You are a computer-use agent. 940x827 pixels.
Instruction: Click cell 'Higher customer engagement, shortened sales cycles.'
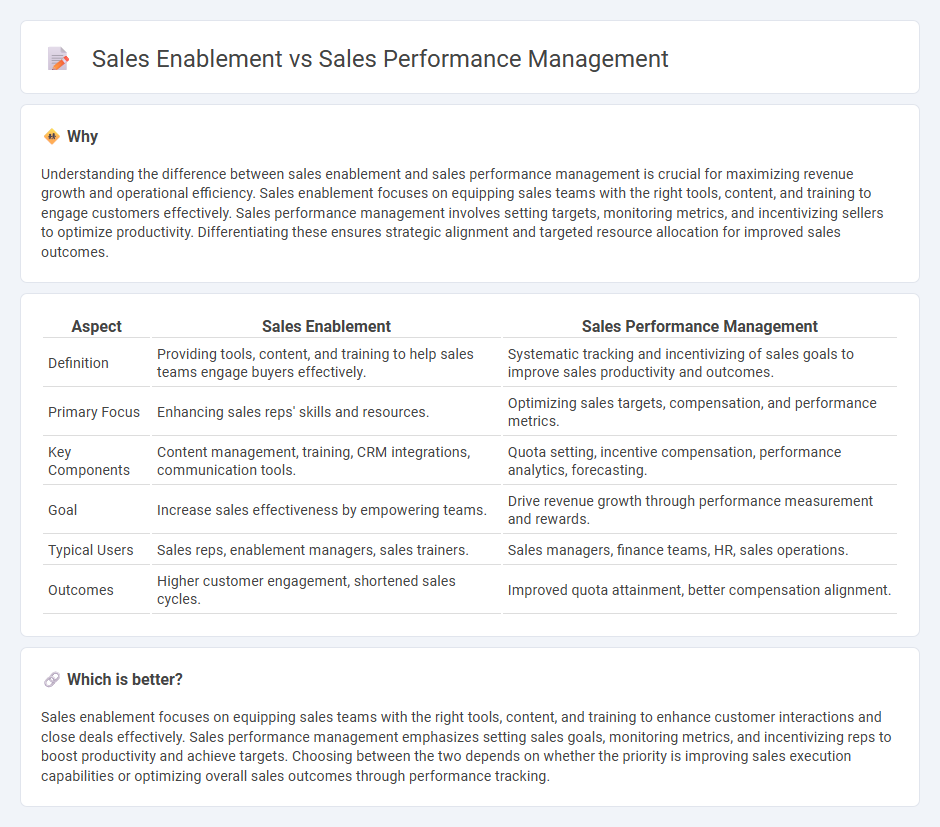click(326, 590)
